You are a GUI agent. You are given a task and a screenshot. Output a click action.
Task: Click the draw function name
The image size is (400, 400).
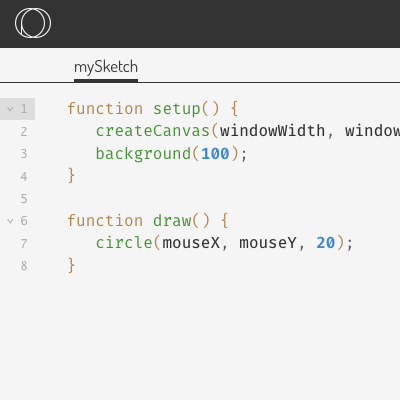coord(172,221)
